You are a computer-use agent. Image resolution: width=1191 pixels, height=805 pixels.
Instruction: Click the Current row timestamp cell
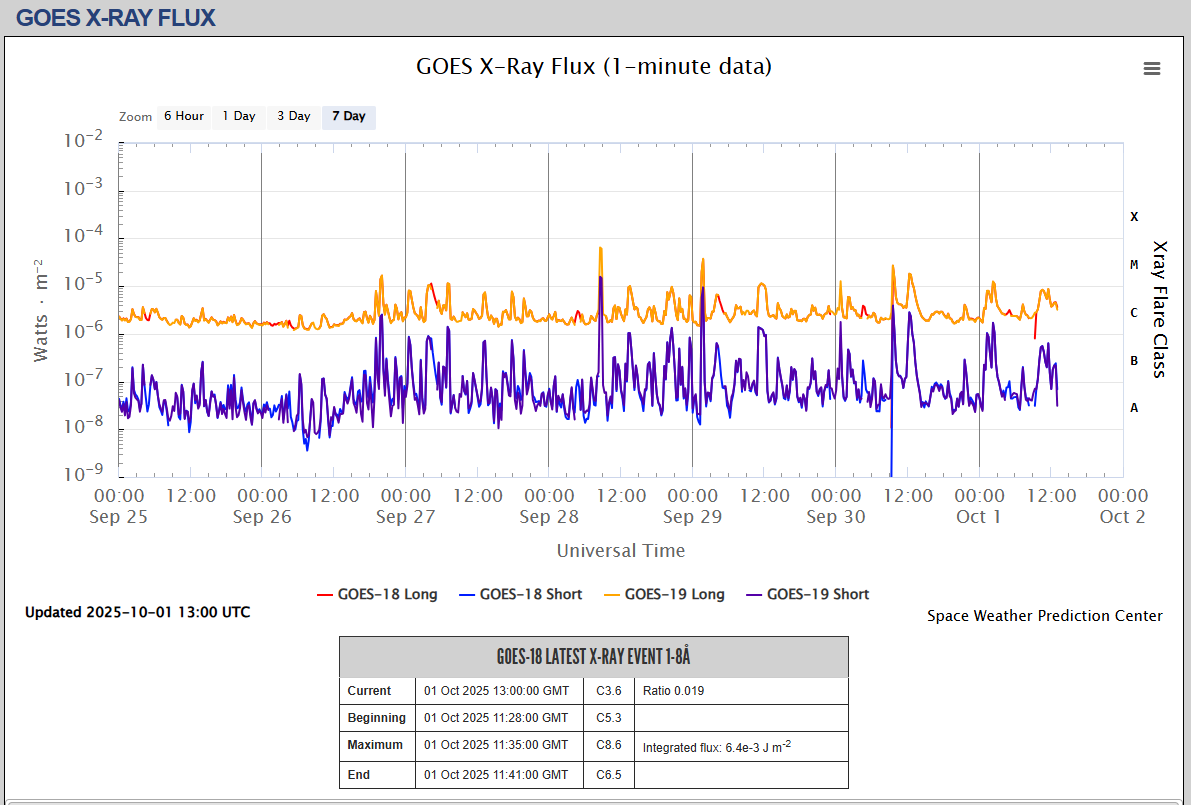click(496, 691)
